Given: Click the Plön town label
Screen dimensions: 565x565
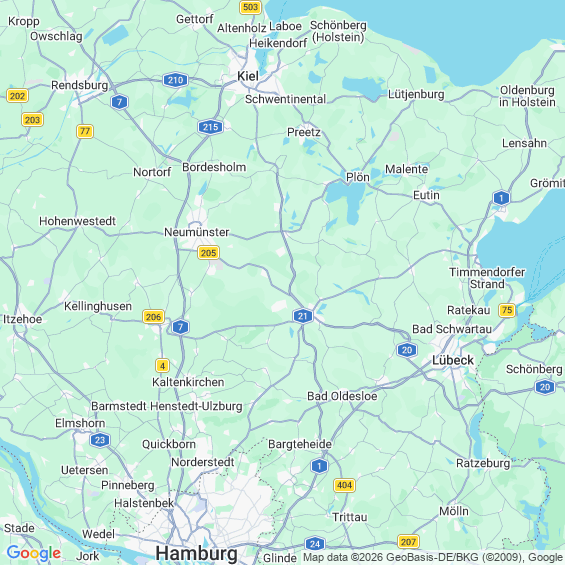Looking at the screenshot, I should coord(358,177).
